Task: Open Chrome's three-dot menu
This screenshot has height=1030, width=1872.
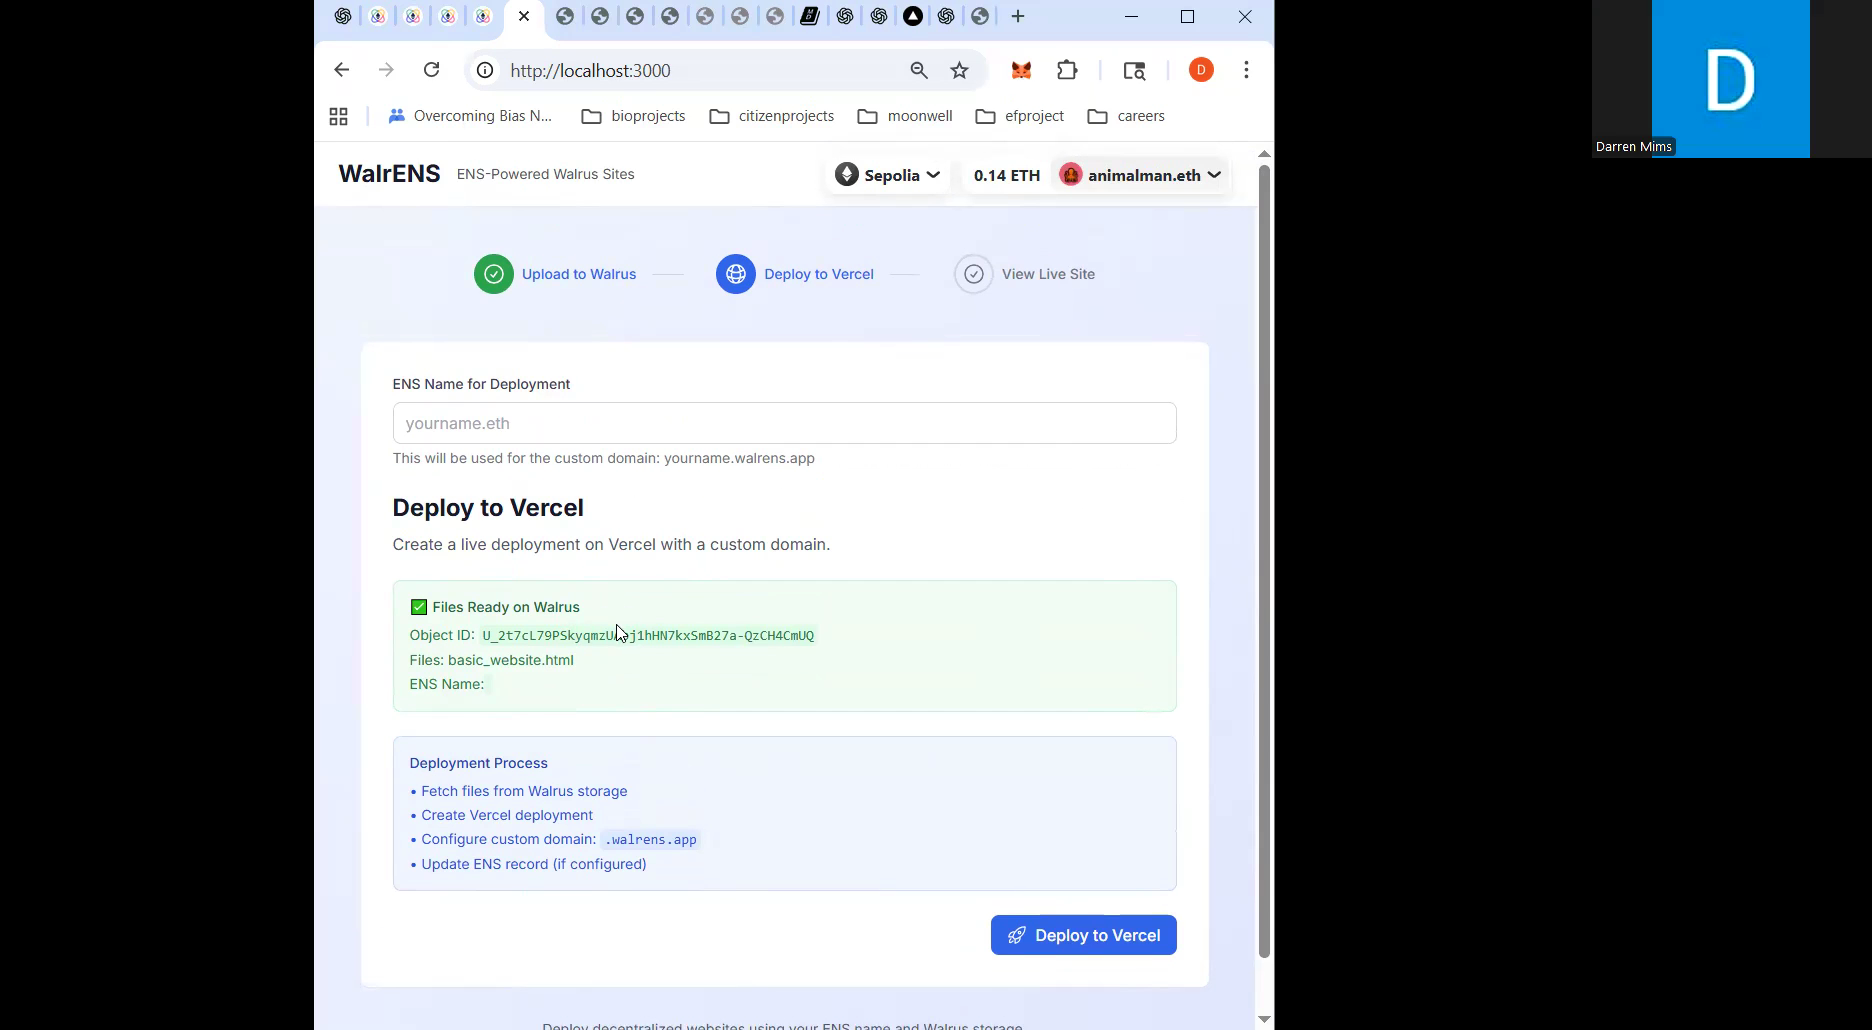Action: coord(1245,70)
